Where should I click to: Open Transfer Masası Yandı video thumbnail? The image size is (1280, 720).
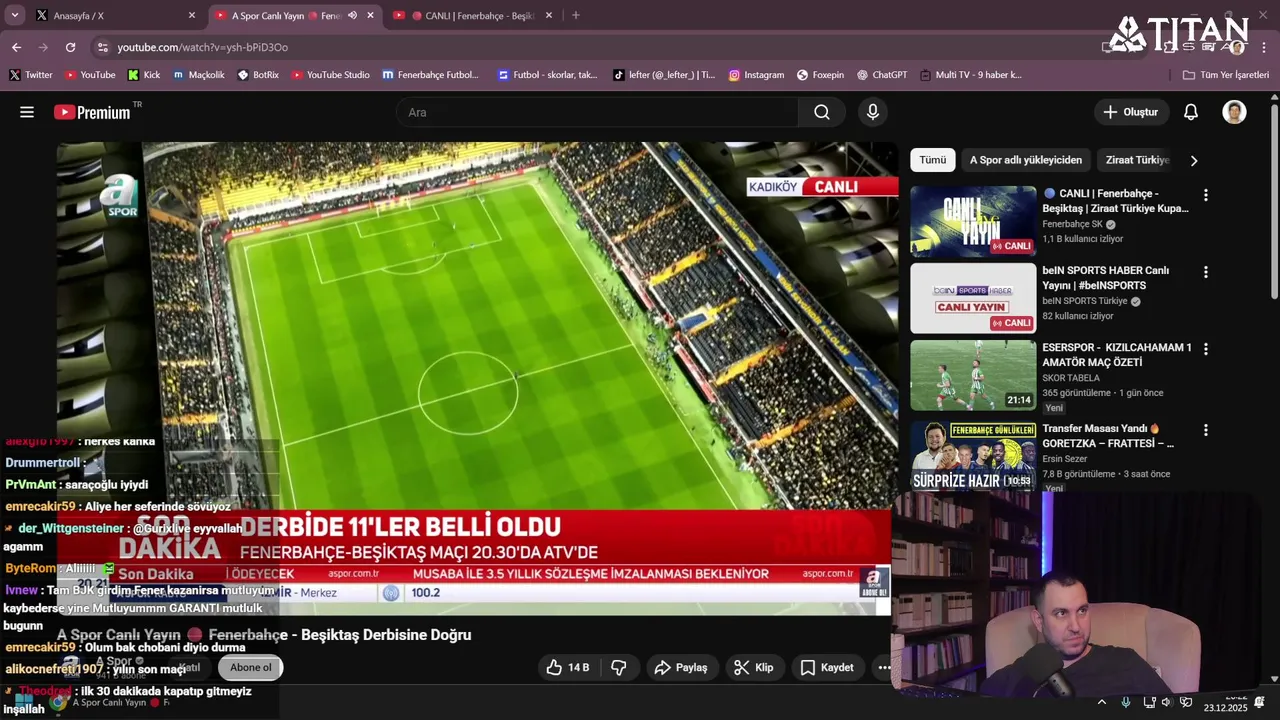(x=973, y=455)
